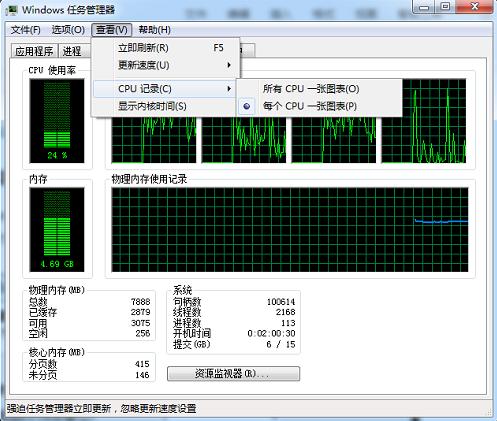Click the 分页数 value 415
This screenshot has height=421, width=497.
pyautogui.click(x=142, y=364)
